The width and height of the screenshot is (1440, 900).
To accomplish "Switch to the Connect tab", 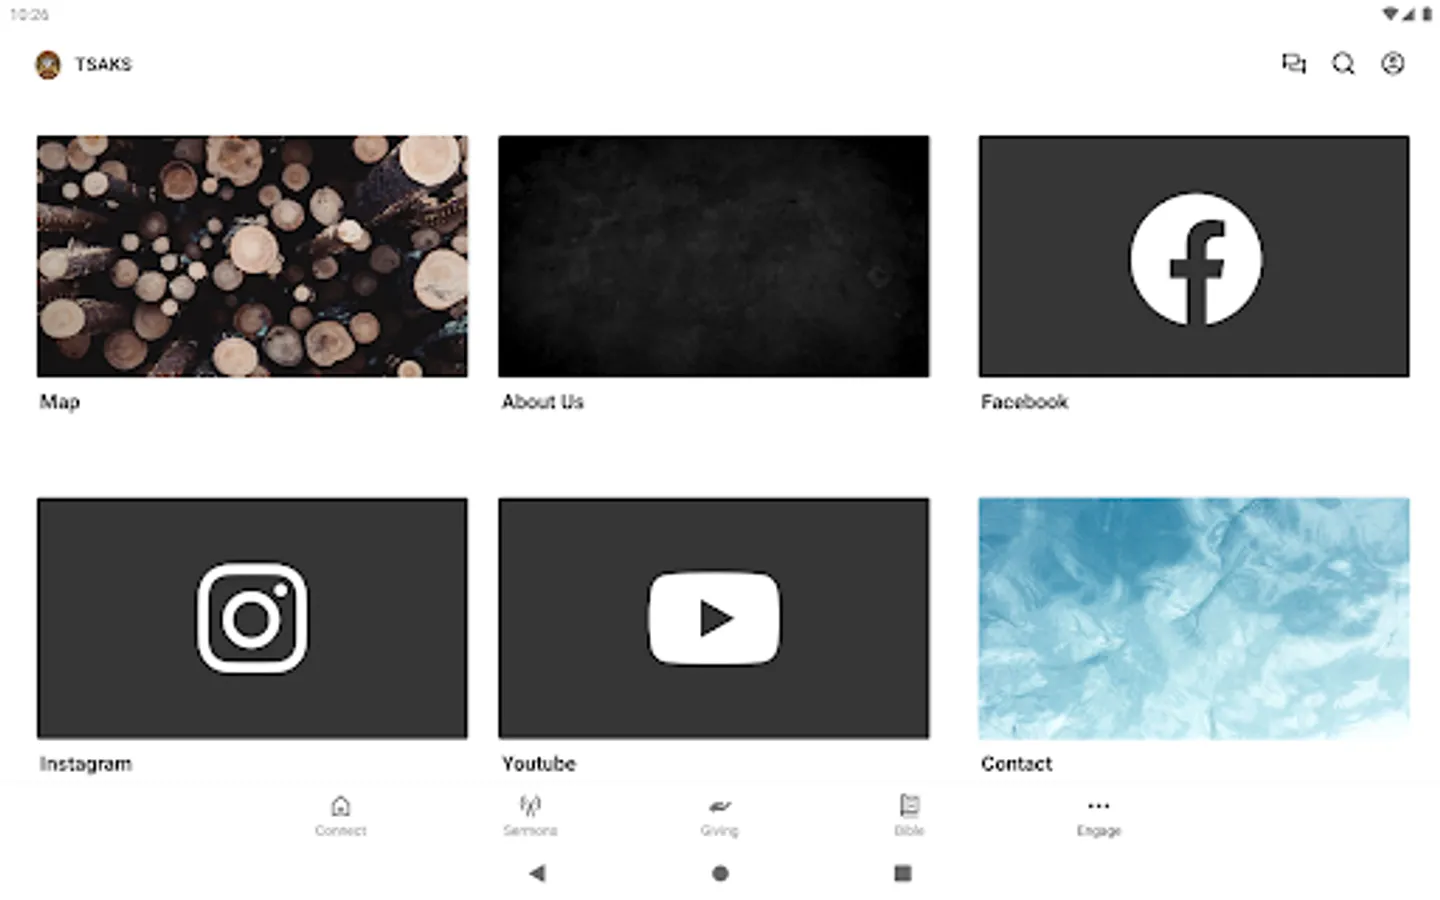I will (x=341, y=816).
